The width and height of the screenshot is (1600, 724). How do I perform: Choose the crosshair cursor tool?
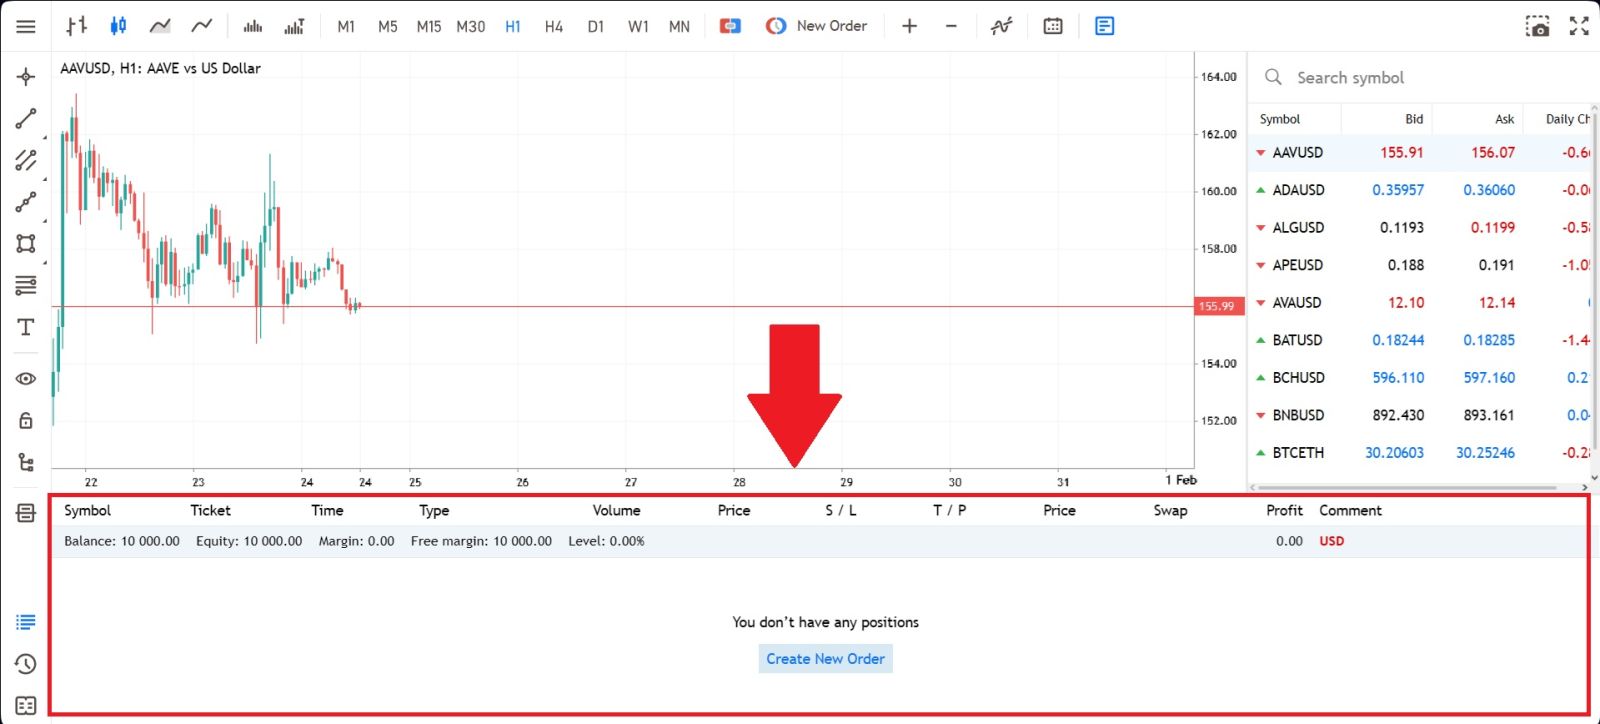click(x=26, y=77)
